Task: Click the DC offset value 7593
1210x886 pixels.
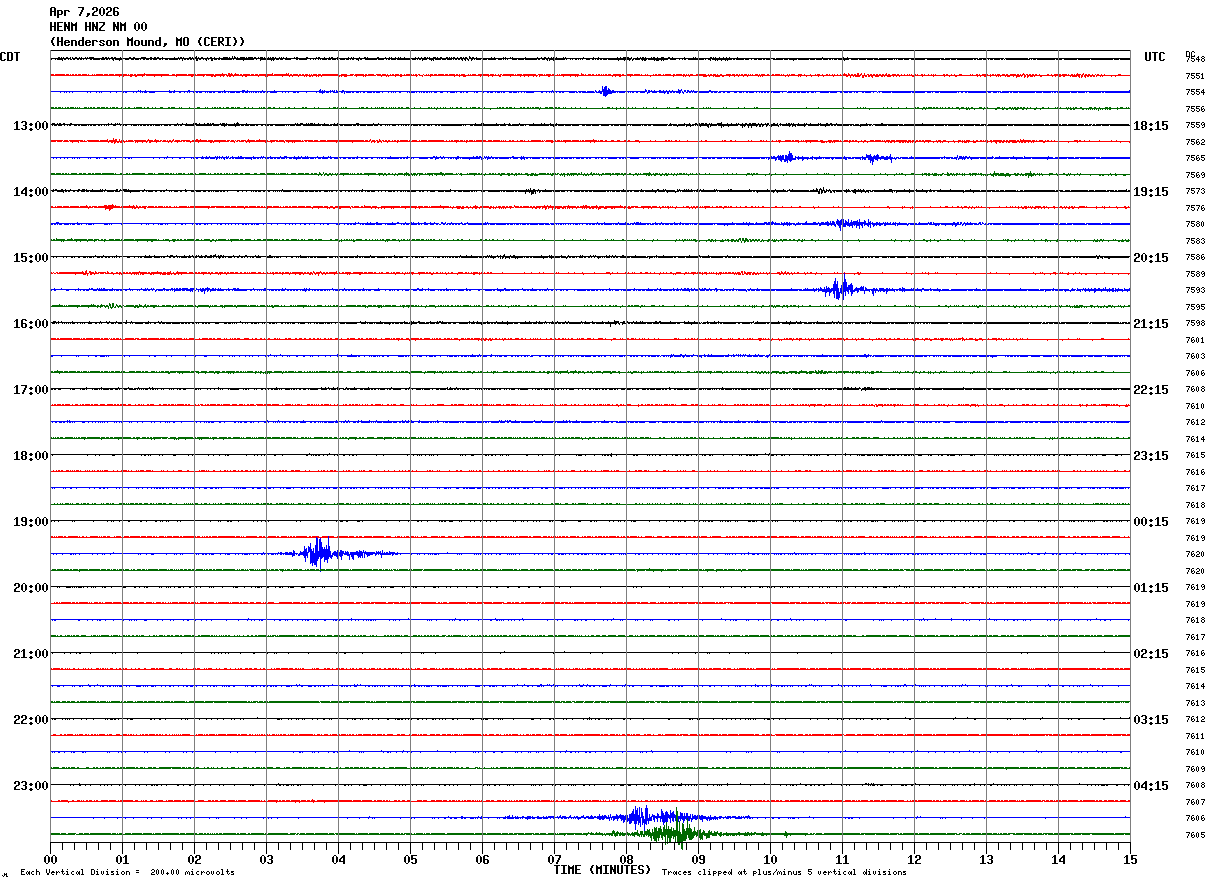Action: pyautogui.click(x=1195, y=291)
